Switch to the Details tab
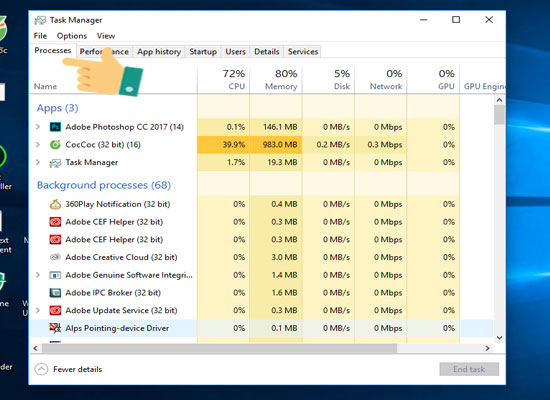 [267, 52]
